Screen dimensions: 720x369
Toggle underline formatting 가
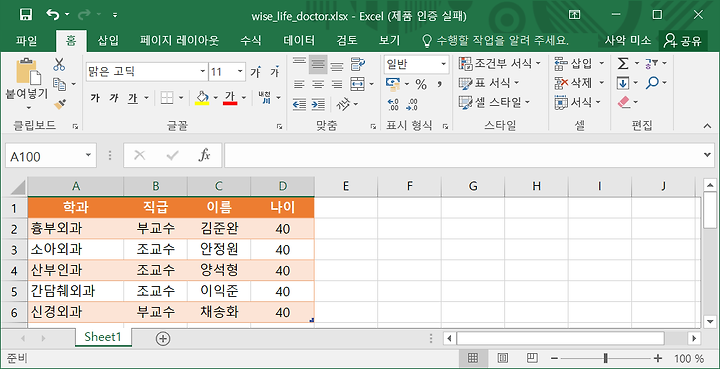[133, 98]
